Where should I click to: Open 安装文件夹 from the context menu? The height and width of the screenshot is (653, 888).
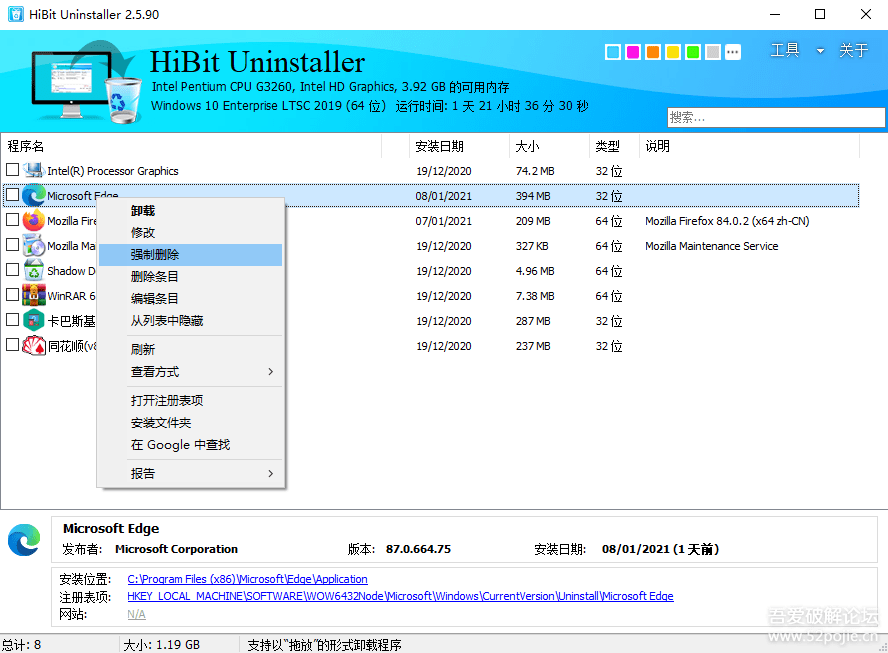(x=190, y=422)
